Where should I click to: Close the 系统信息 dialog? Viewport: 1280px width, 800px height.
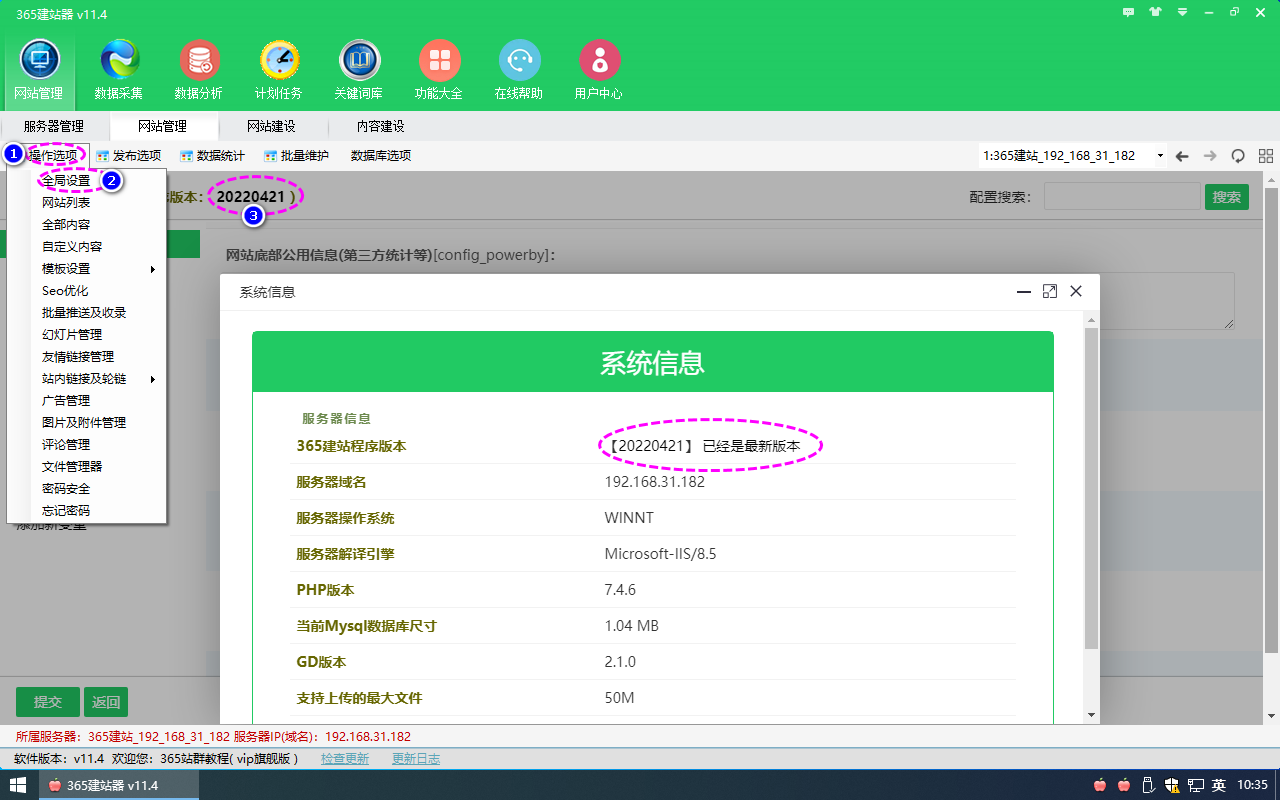click(x=1076, y=291)
